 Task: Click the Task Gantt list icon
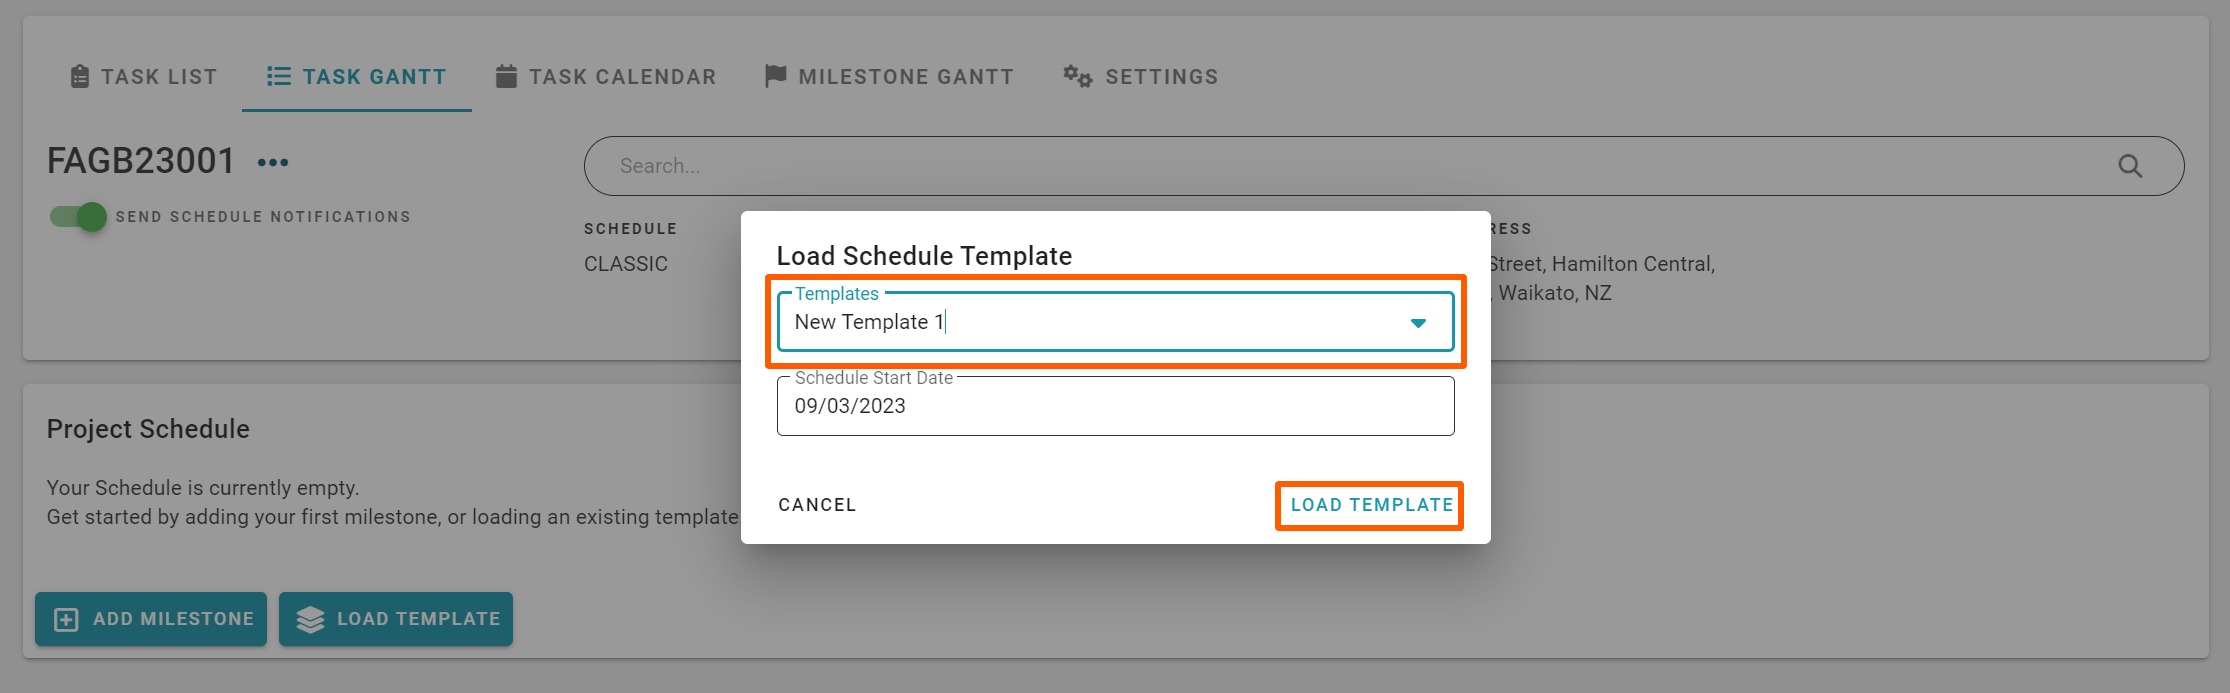(x=279, y=77)
